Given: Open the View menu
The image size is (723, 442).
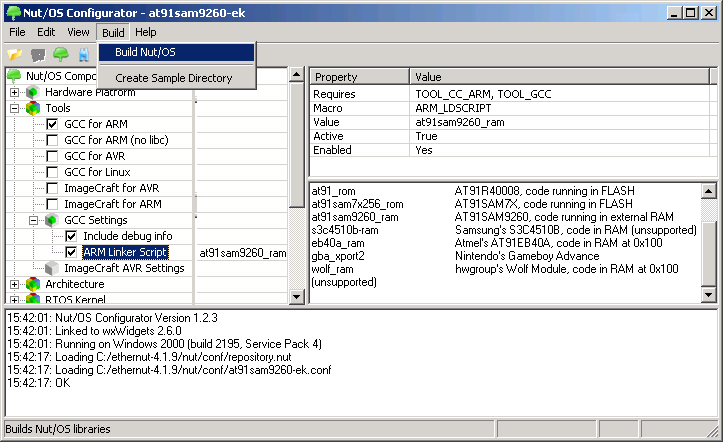Looking at the screenshot, I should pos(78,32).
